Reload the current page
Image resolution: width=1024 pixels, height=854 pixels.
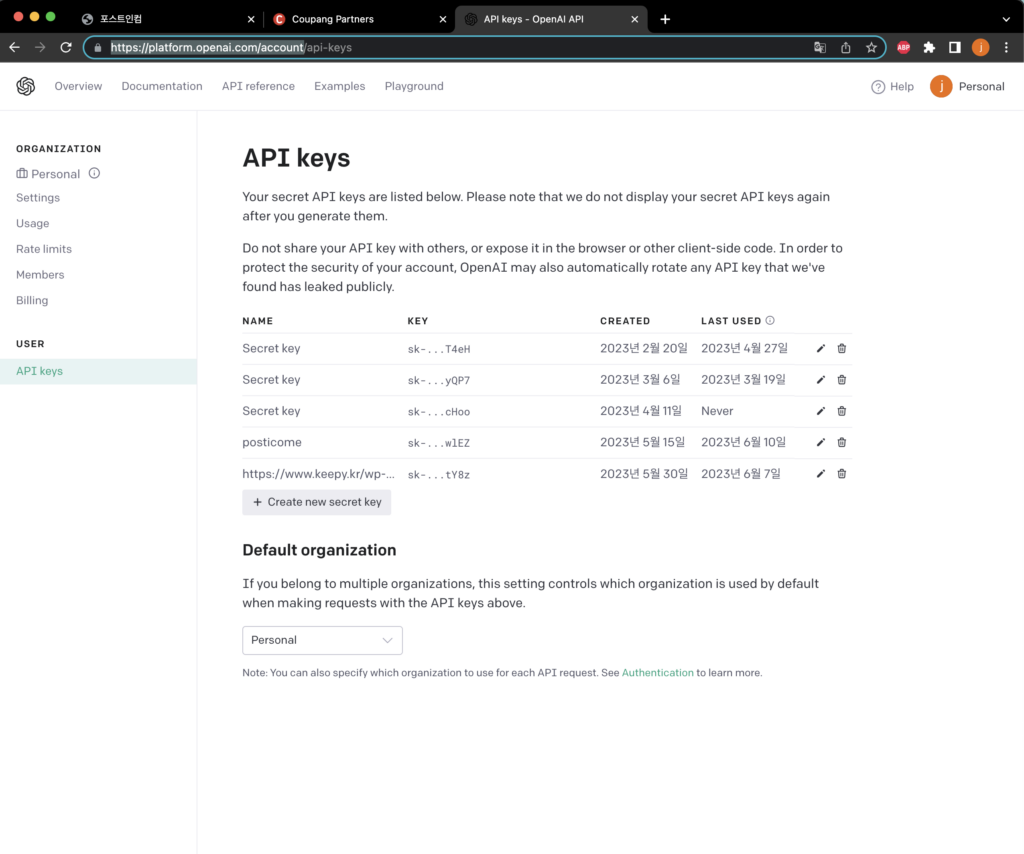pos(66,48)
